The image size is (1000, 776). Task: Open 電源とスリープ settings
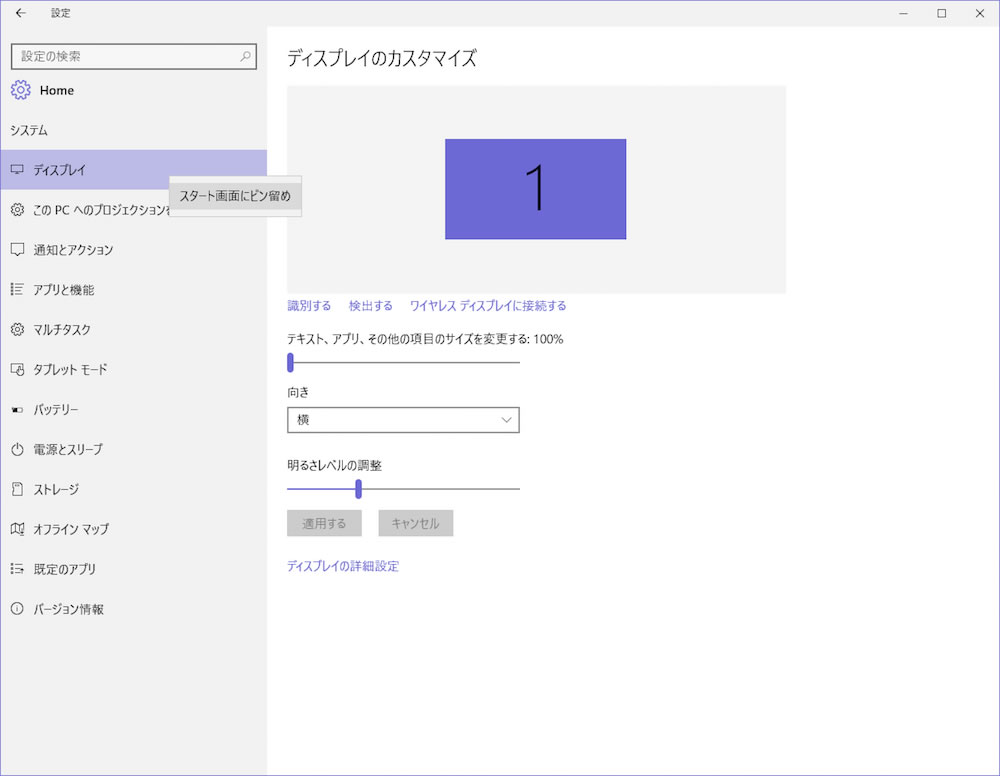click(133, 449)
